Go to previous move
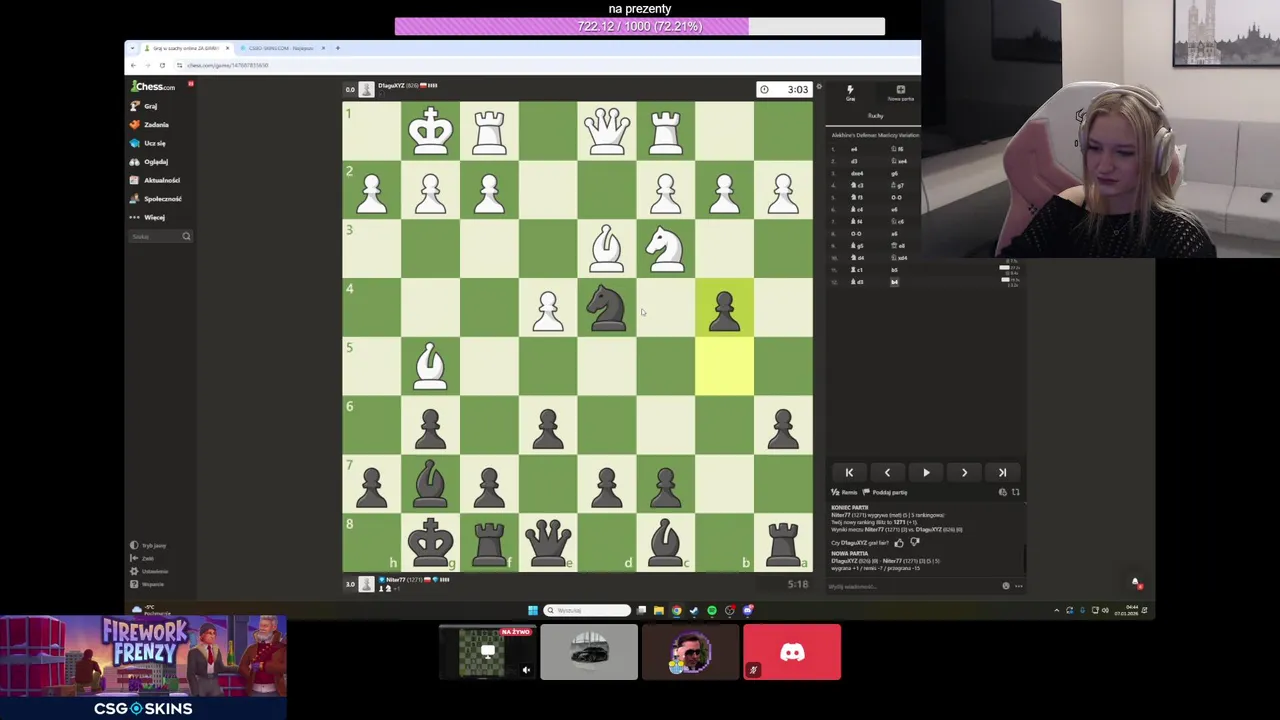This screenshot has height=720, width=1280. [887, 473]
